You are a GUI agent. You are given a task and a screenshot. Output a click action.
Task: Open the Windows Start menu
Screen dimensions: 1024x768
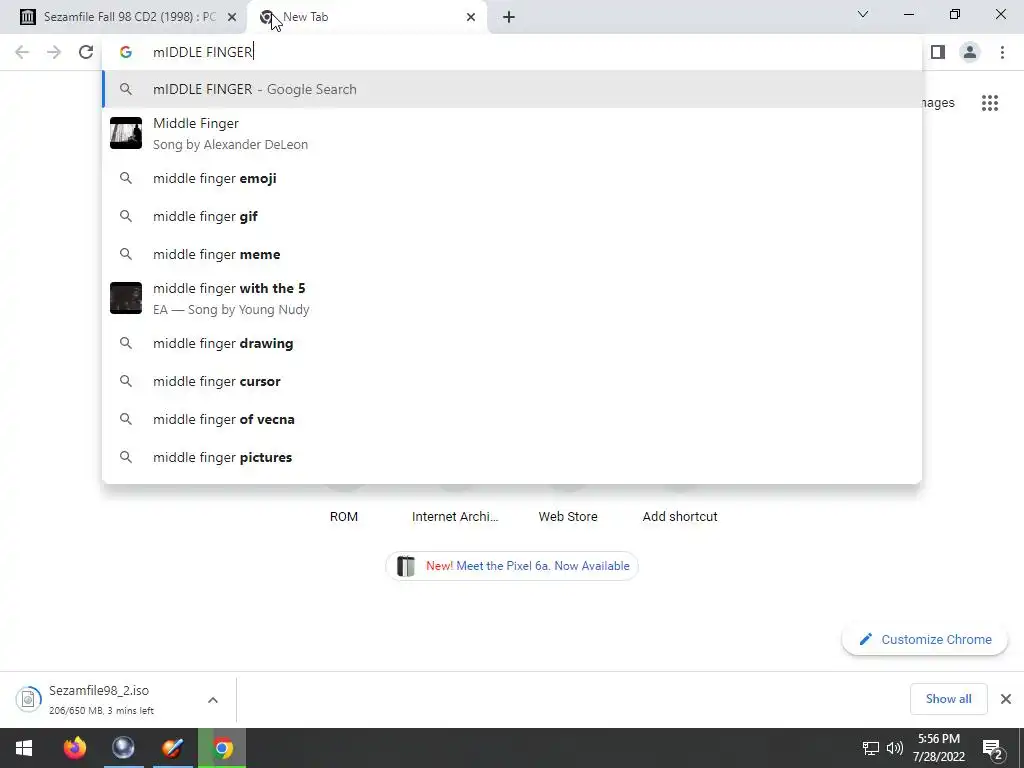point(24,748)
